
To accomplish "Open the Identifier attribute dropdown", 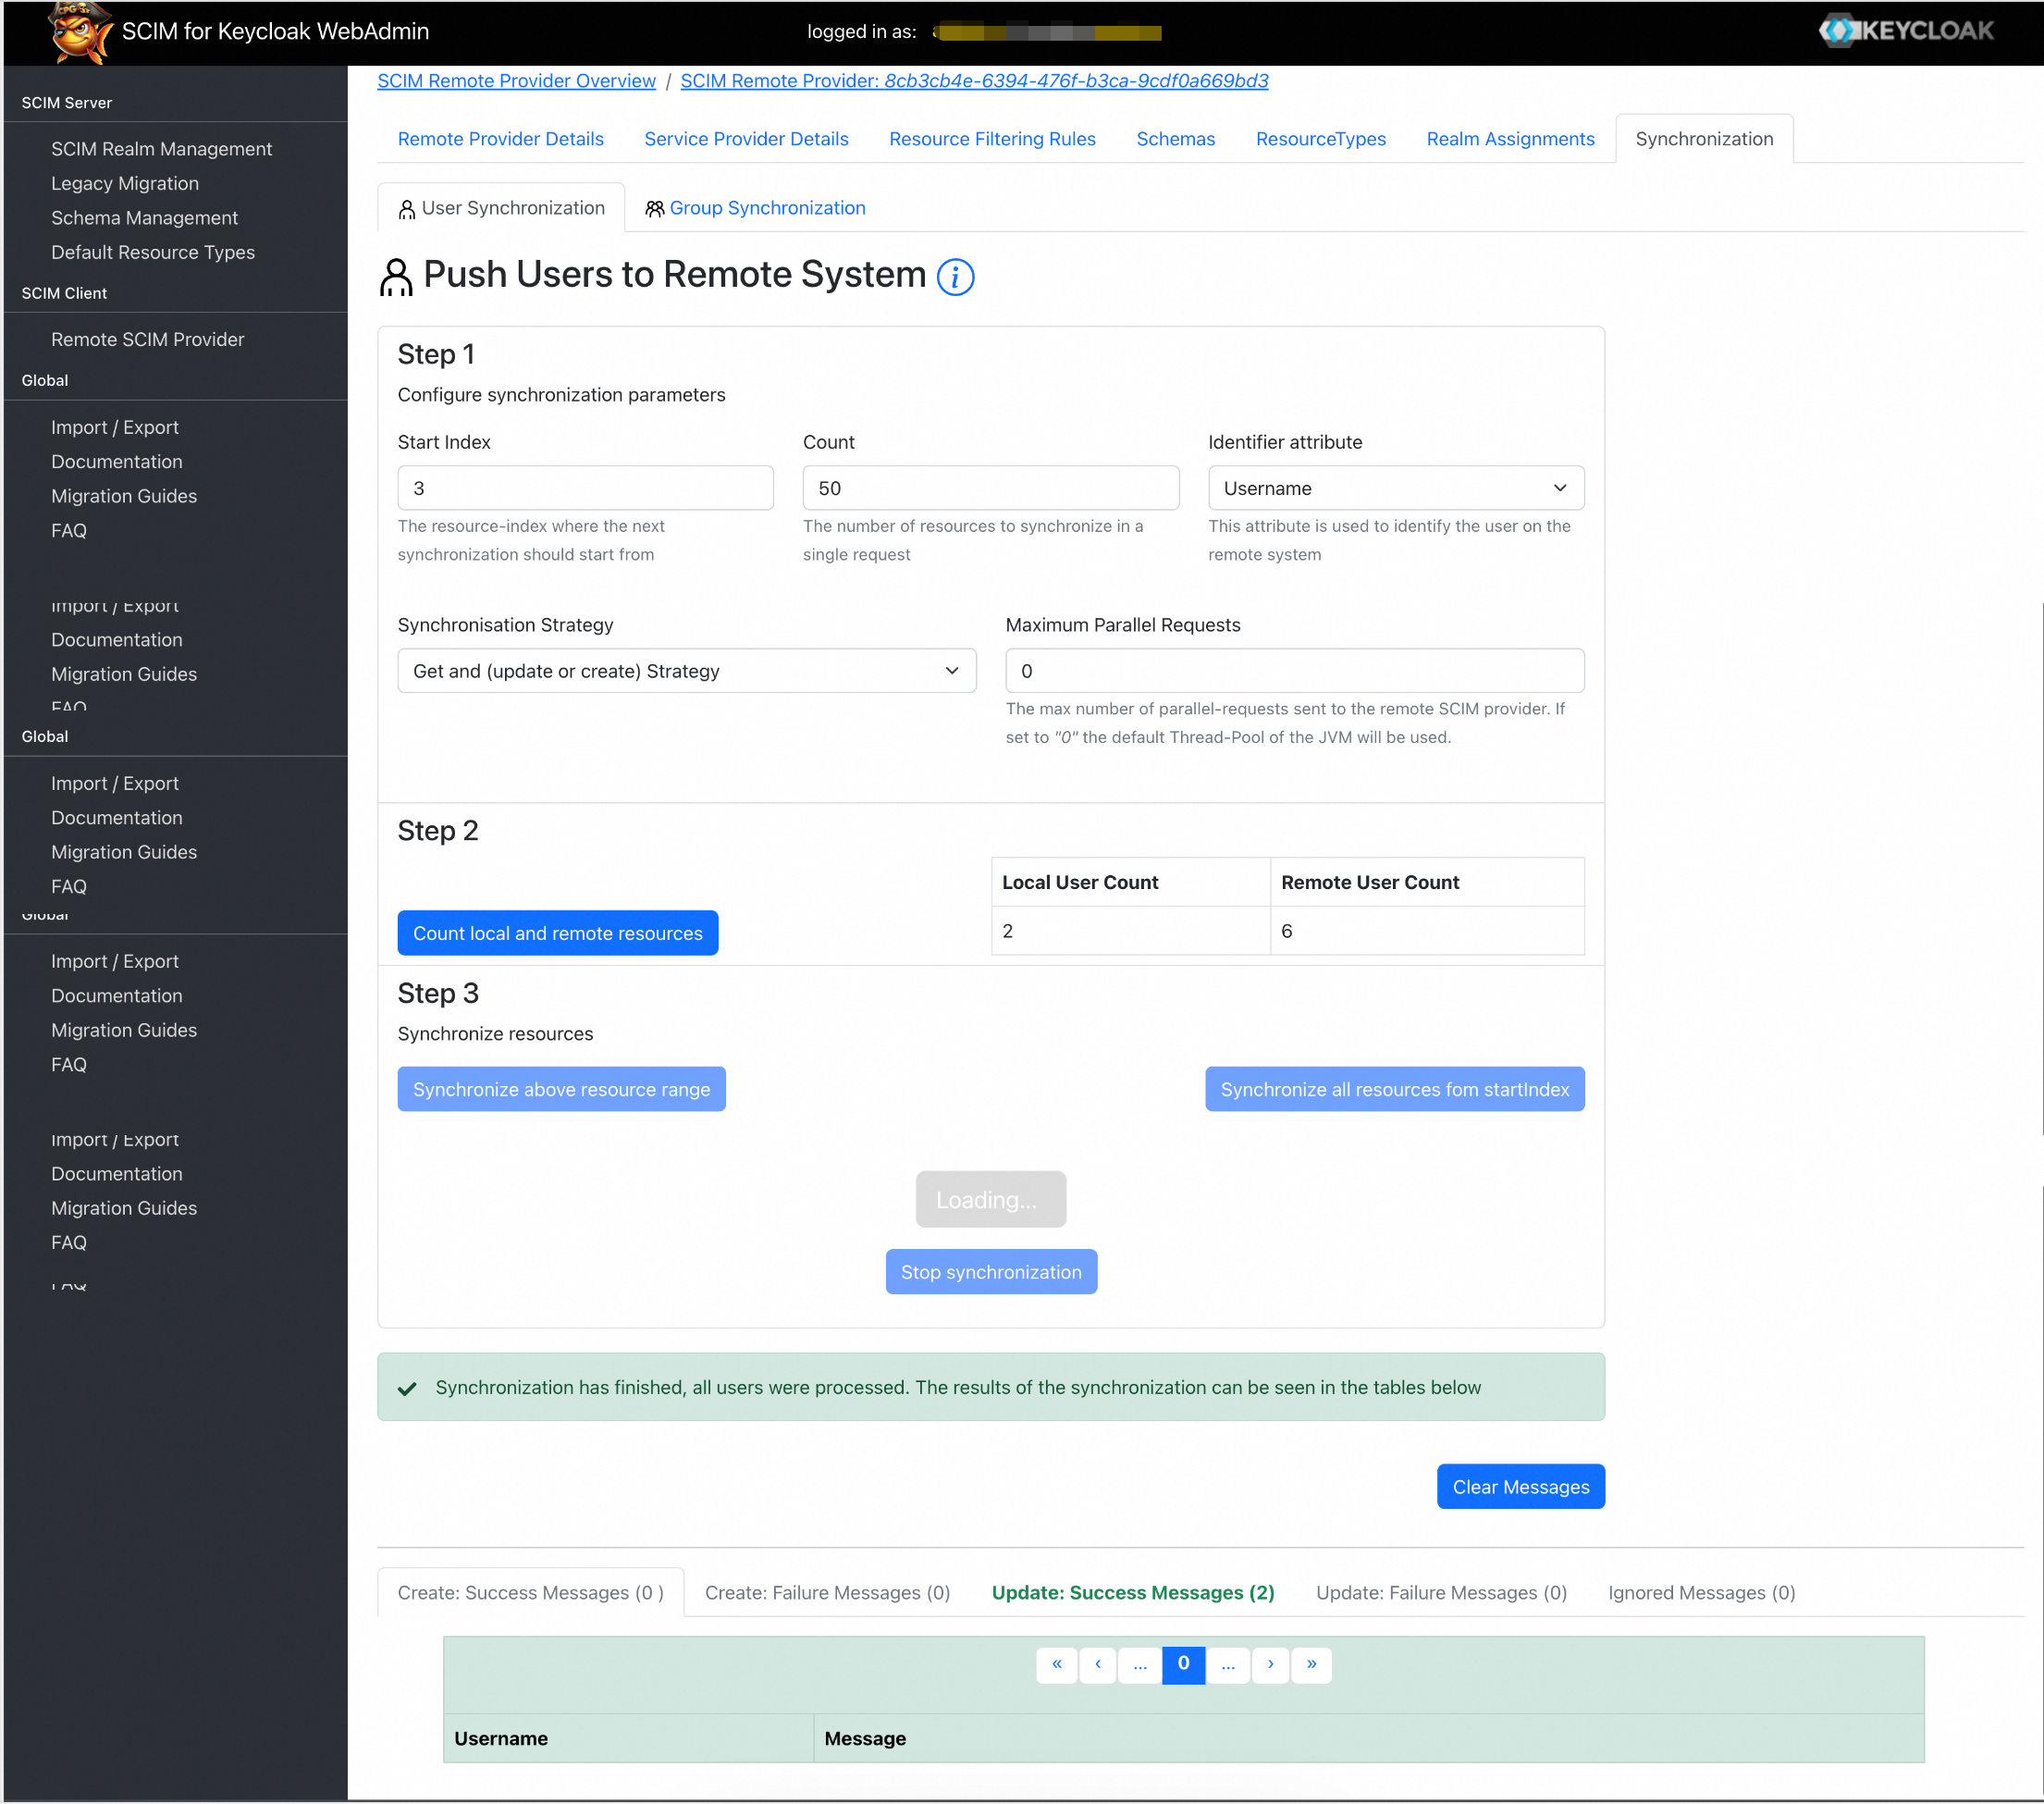I will point(1395,488).
